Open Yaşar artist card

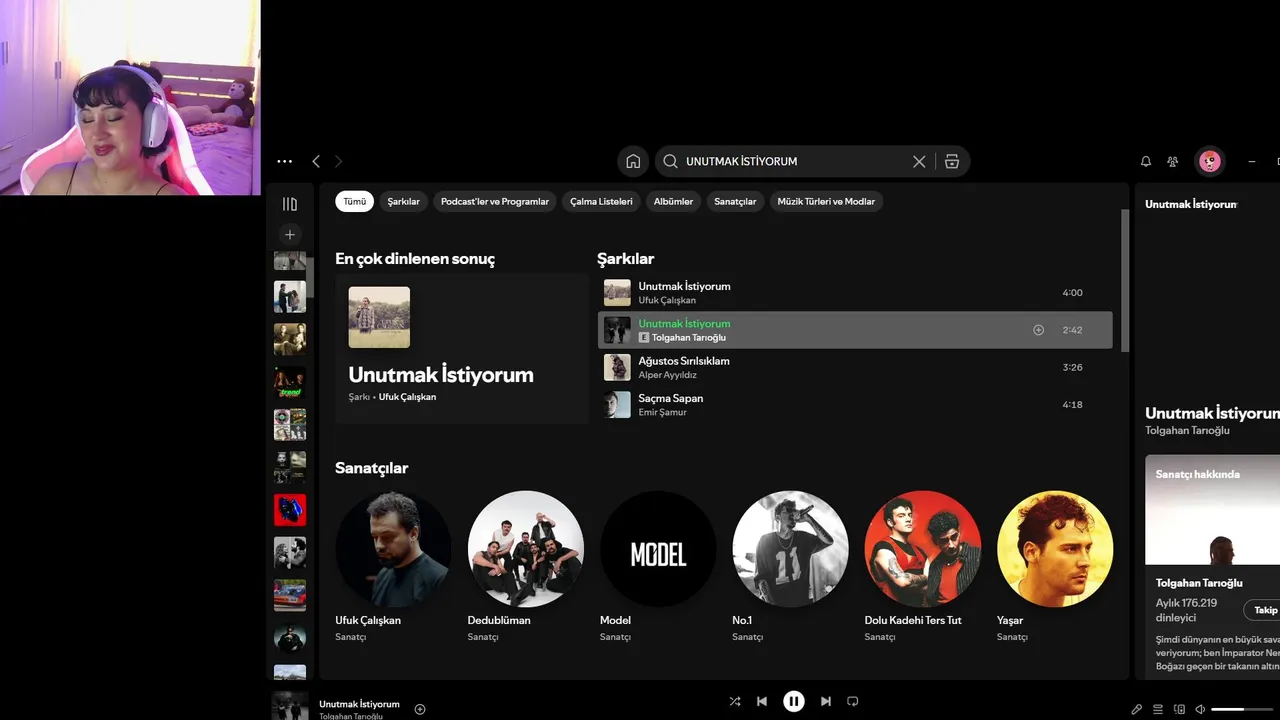(x=1055, y=566)
